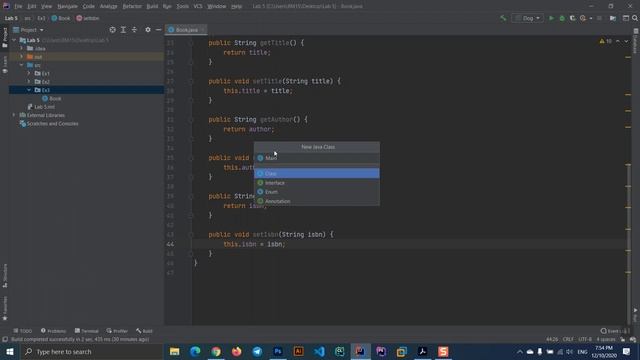Toggle the Learn tool window side tab
This screenshot has height=360, width=640.
[5, 64]
